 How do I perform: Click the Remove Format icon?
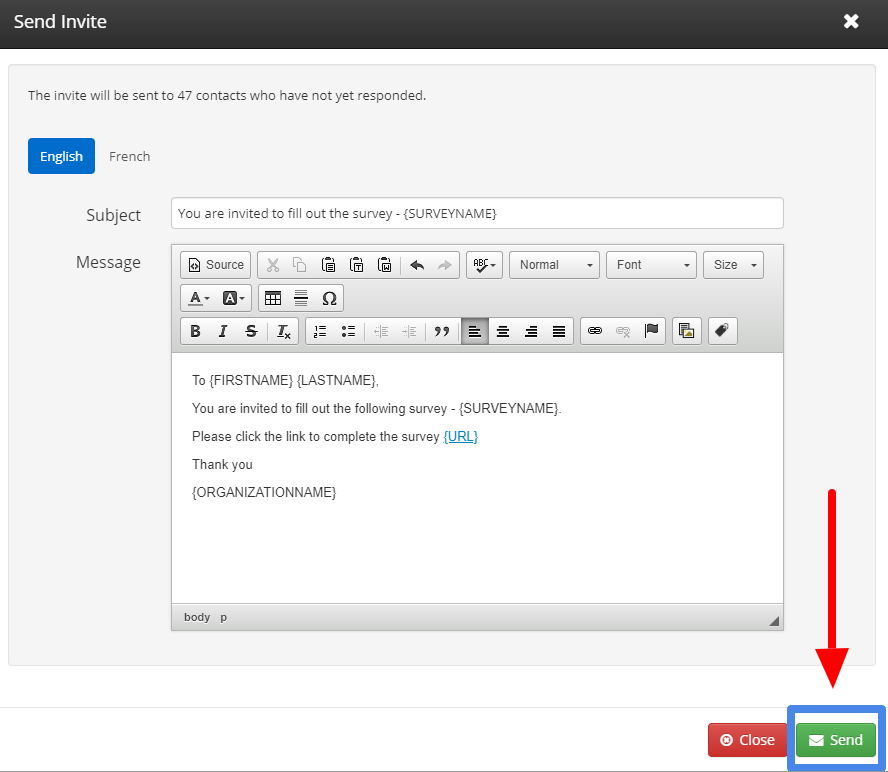click(x=283, y=331)
